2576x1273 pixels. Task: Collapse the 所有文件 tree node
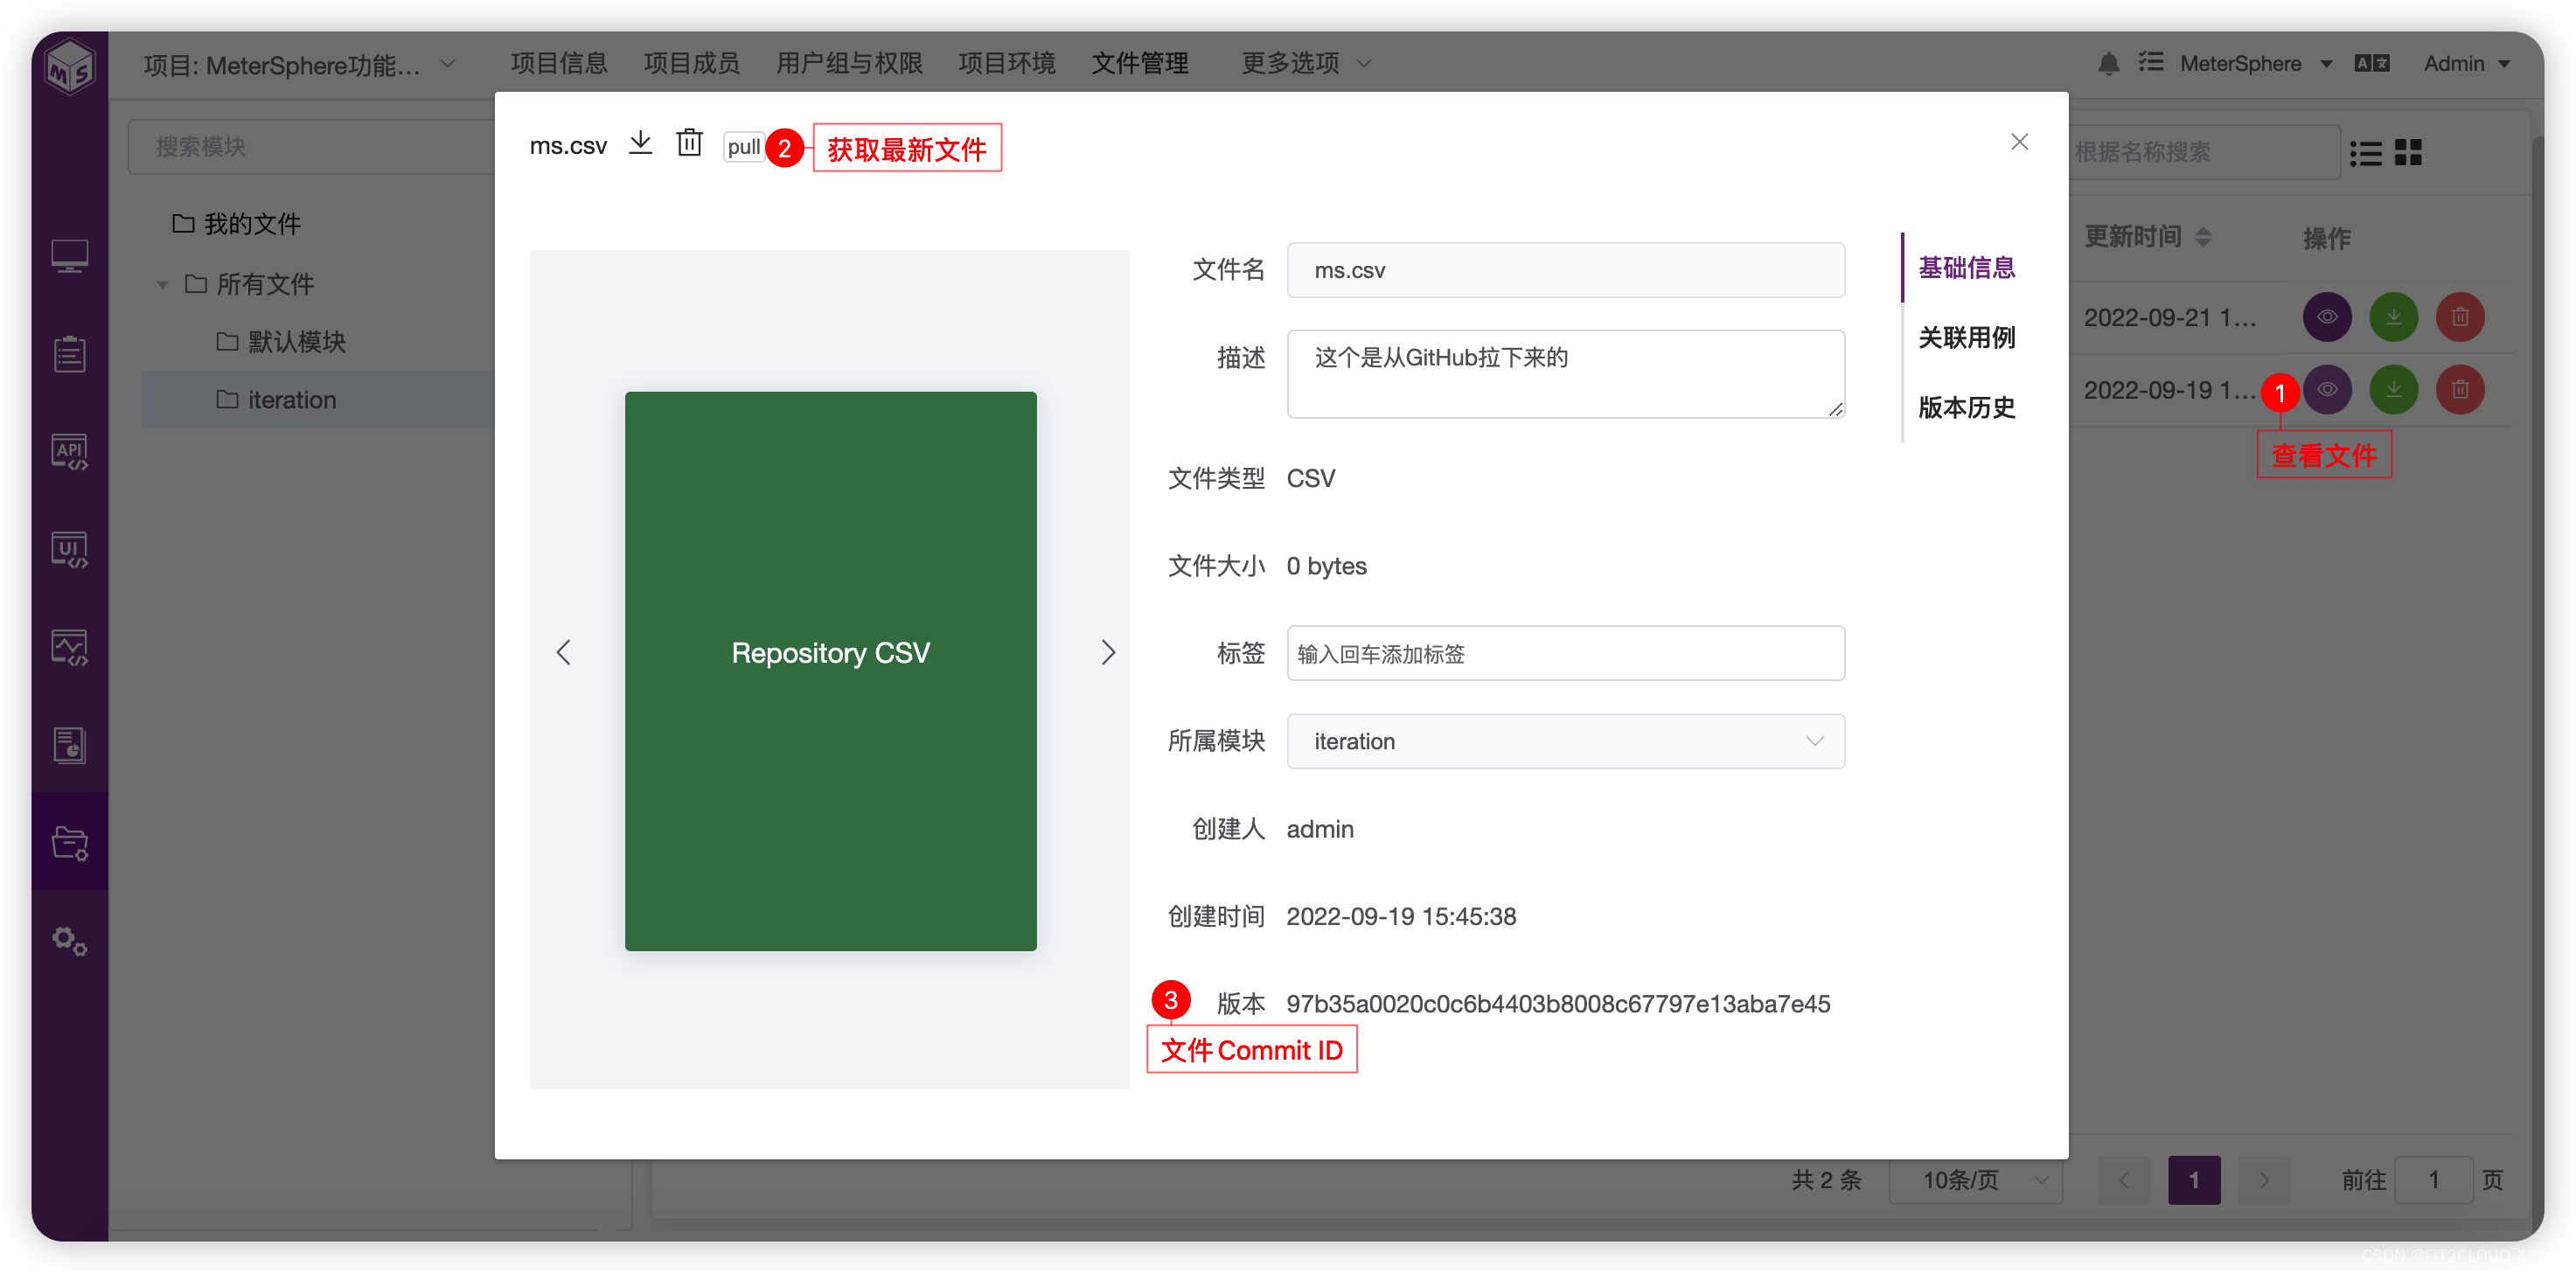click(x=162, y=285)
